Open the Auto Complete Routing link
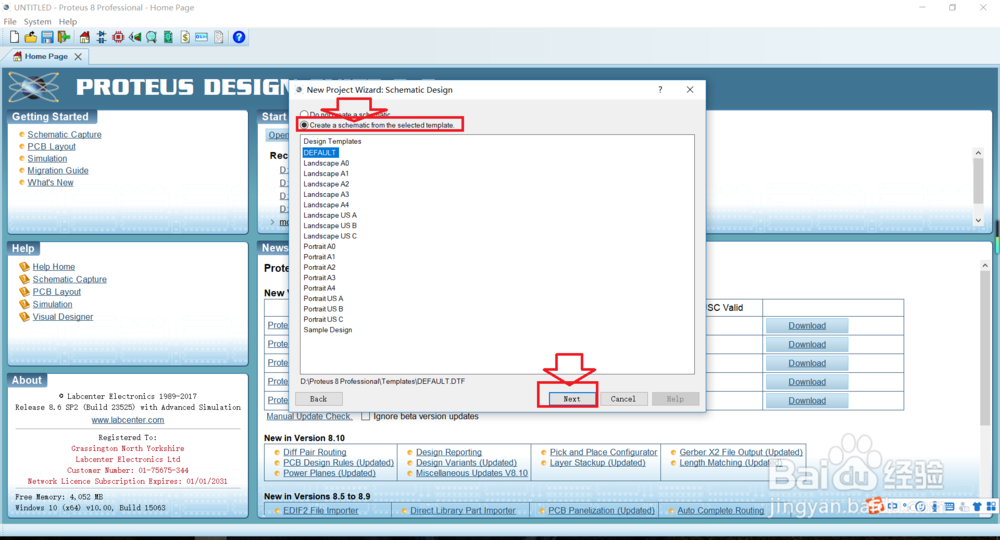1000x540 pixels. [x=720, y=511]
